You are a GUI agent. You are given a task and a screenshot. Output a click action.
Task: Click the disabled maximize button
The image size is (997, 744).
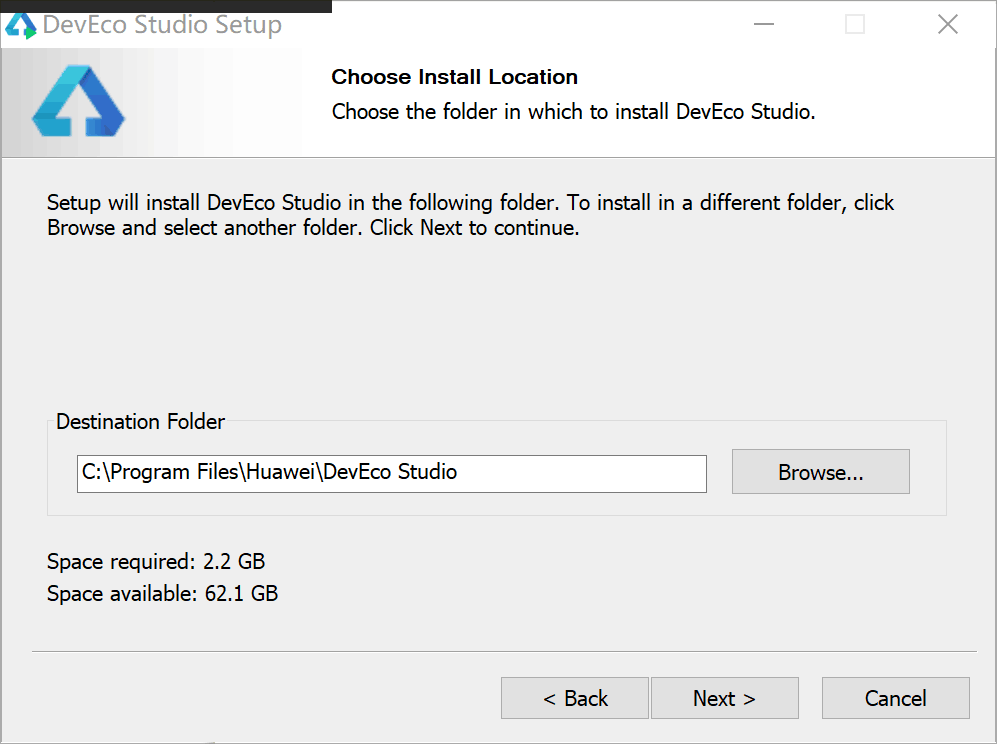[x=855, y=24]
